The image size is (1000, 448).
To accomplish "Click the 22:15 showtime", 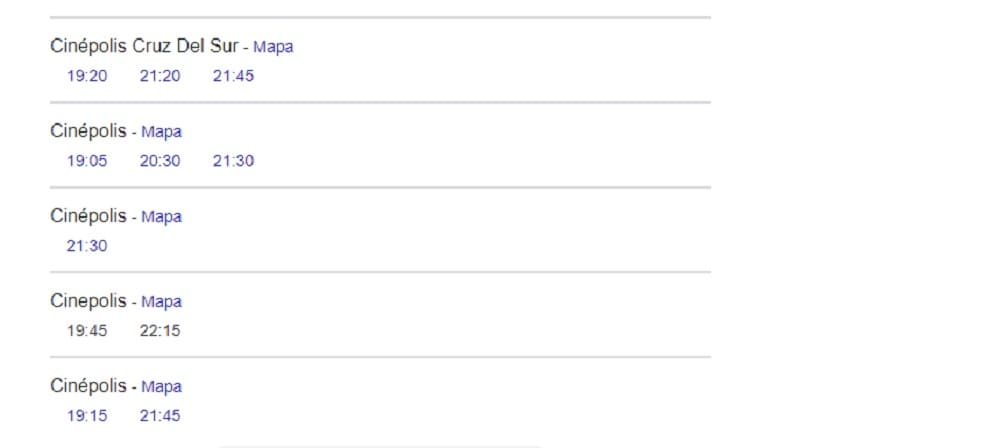I will pyautogui.click(x=160, y=331).
